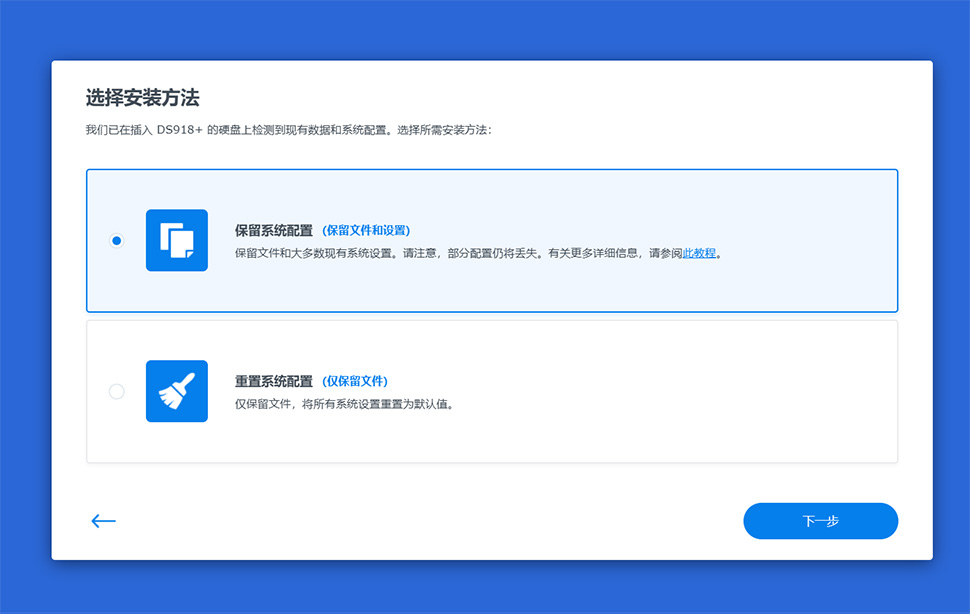970x614 pixels.
Task: Click the blue (仅保留文件) label
Action: [355, 381]
